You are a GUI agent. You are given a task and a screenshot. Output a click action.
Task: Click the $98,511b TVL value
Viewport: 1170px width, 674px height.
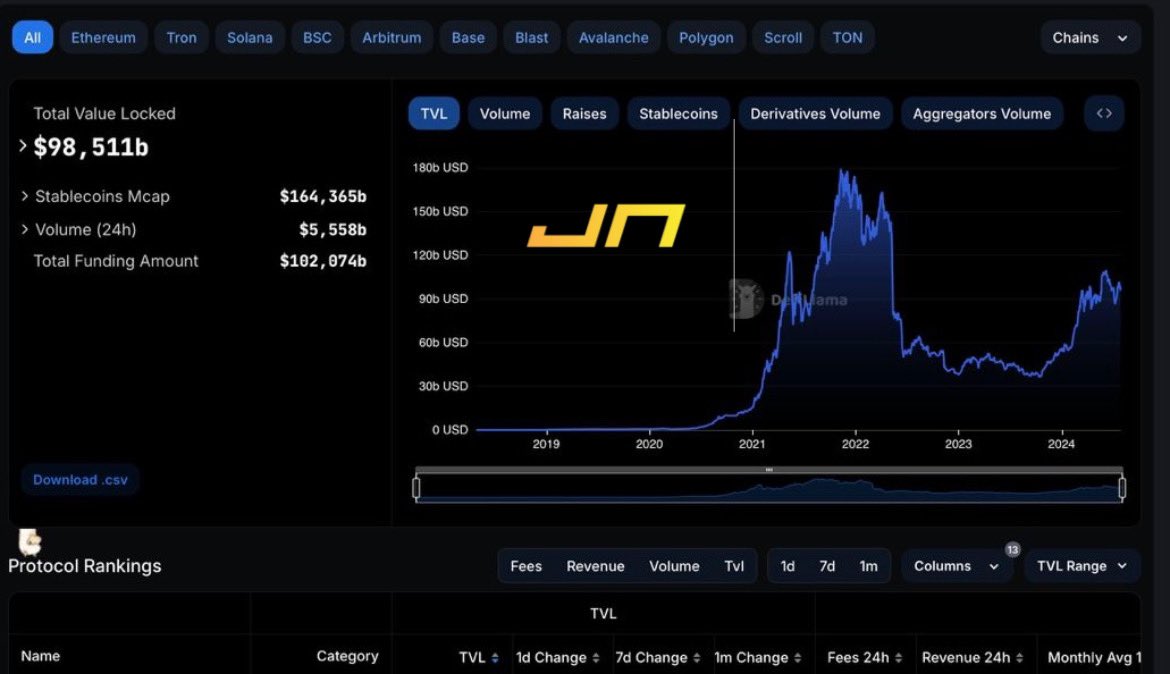coord(91,147)
